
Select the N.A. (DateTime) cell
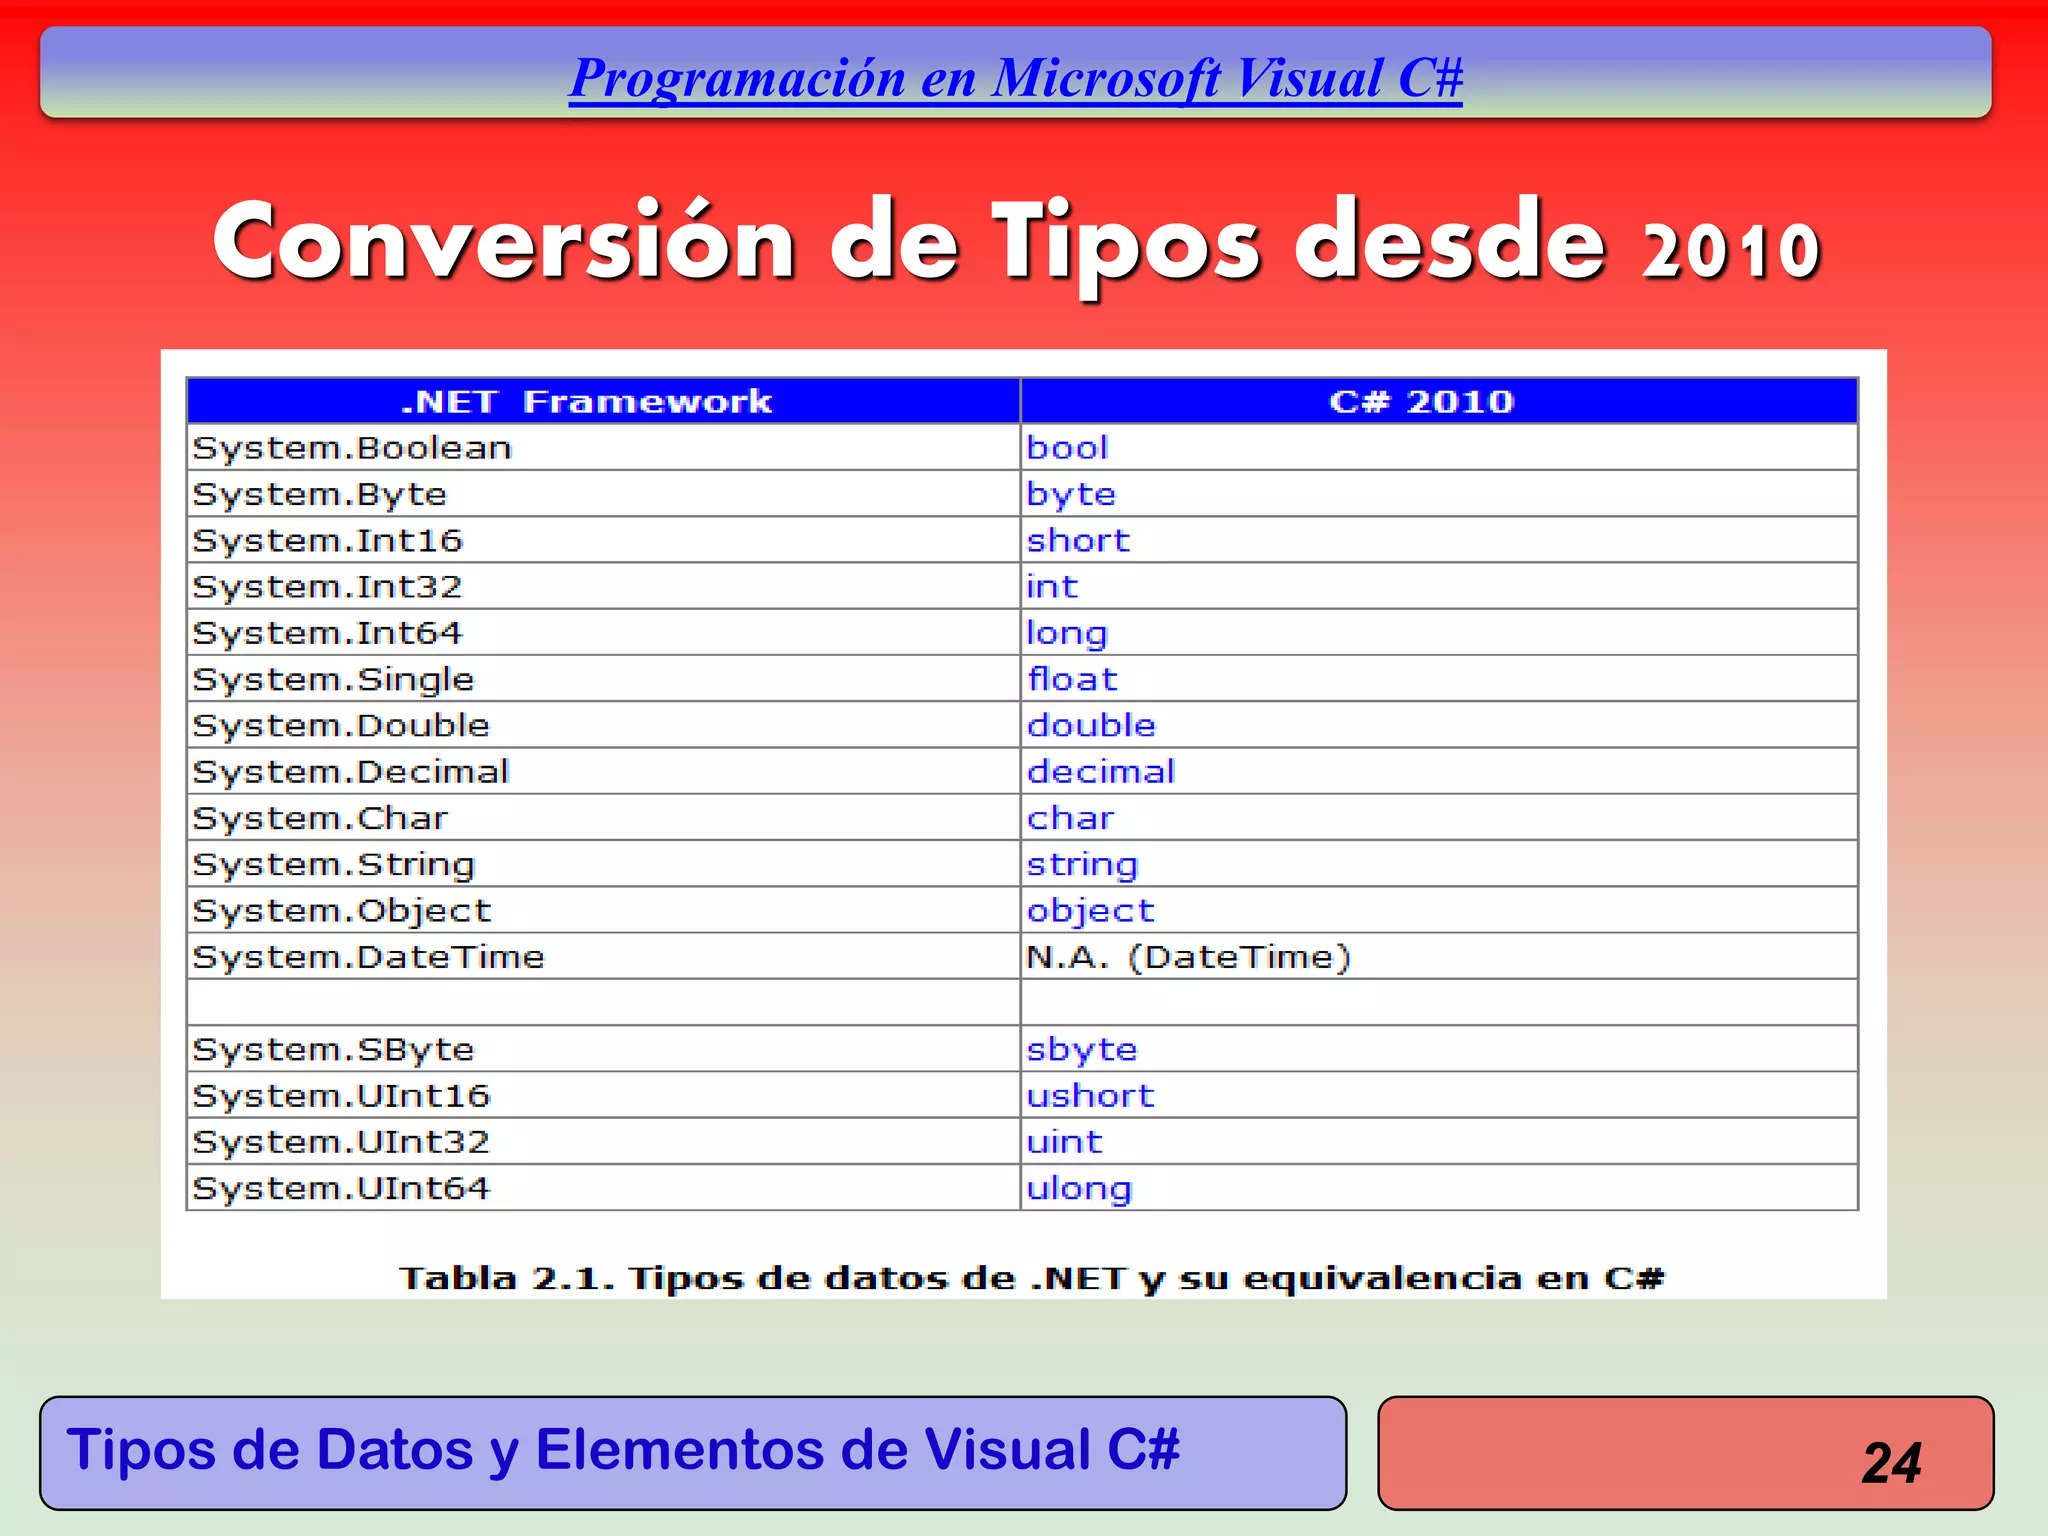1439,957
